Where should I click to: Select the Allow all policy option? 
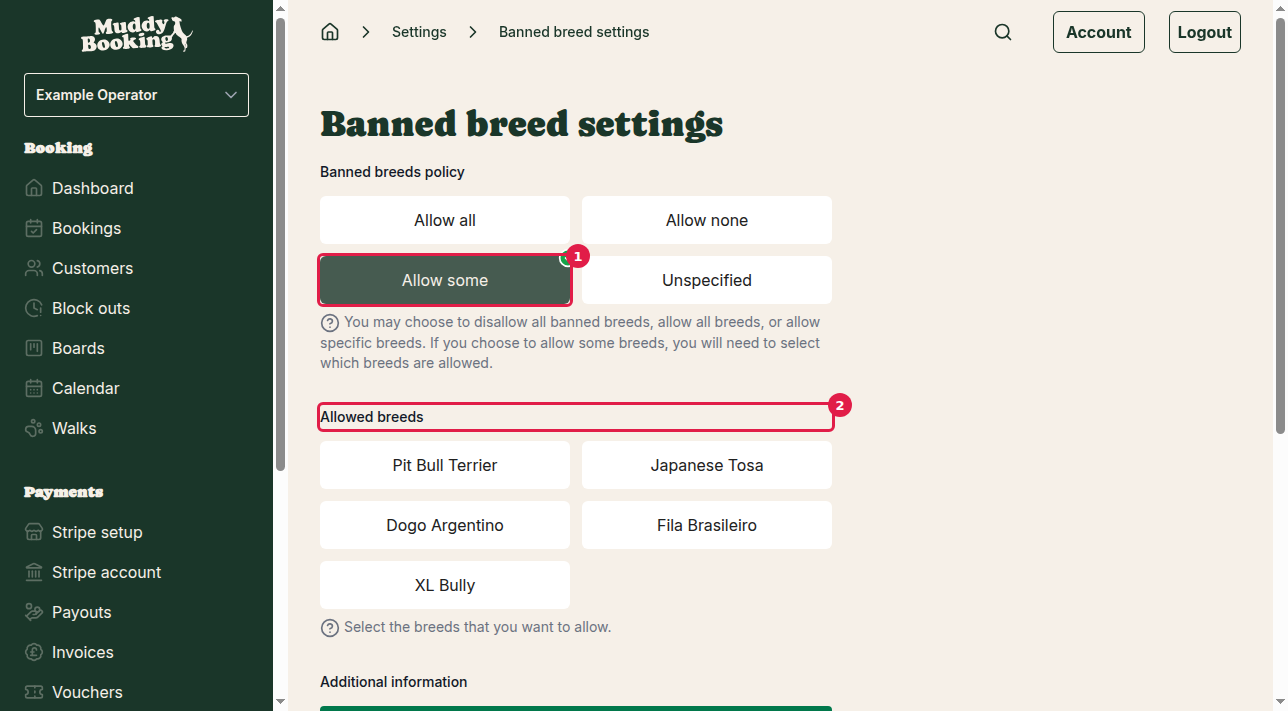[444, 220]
